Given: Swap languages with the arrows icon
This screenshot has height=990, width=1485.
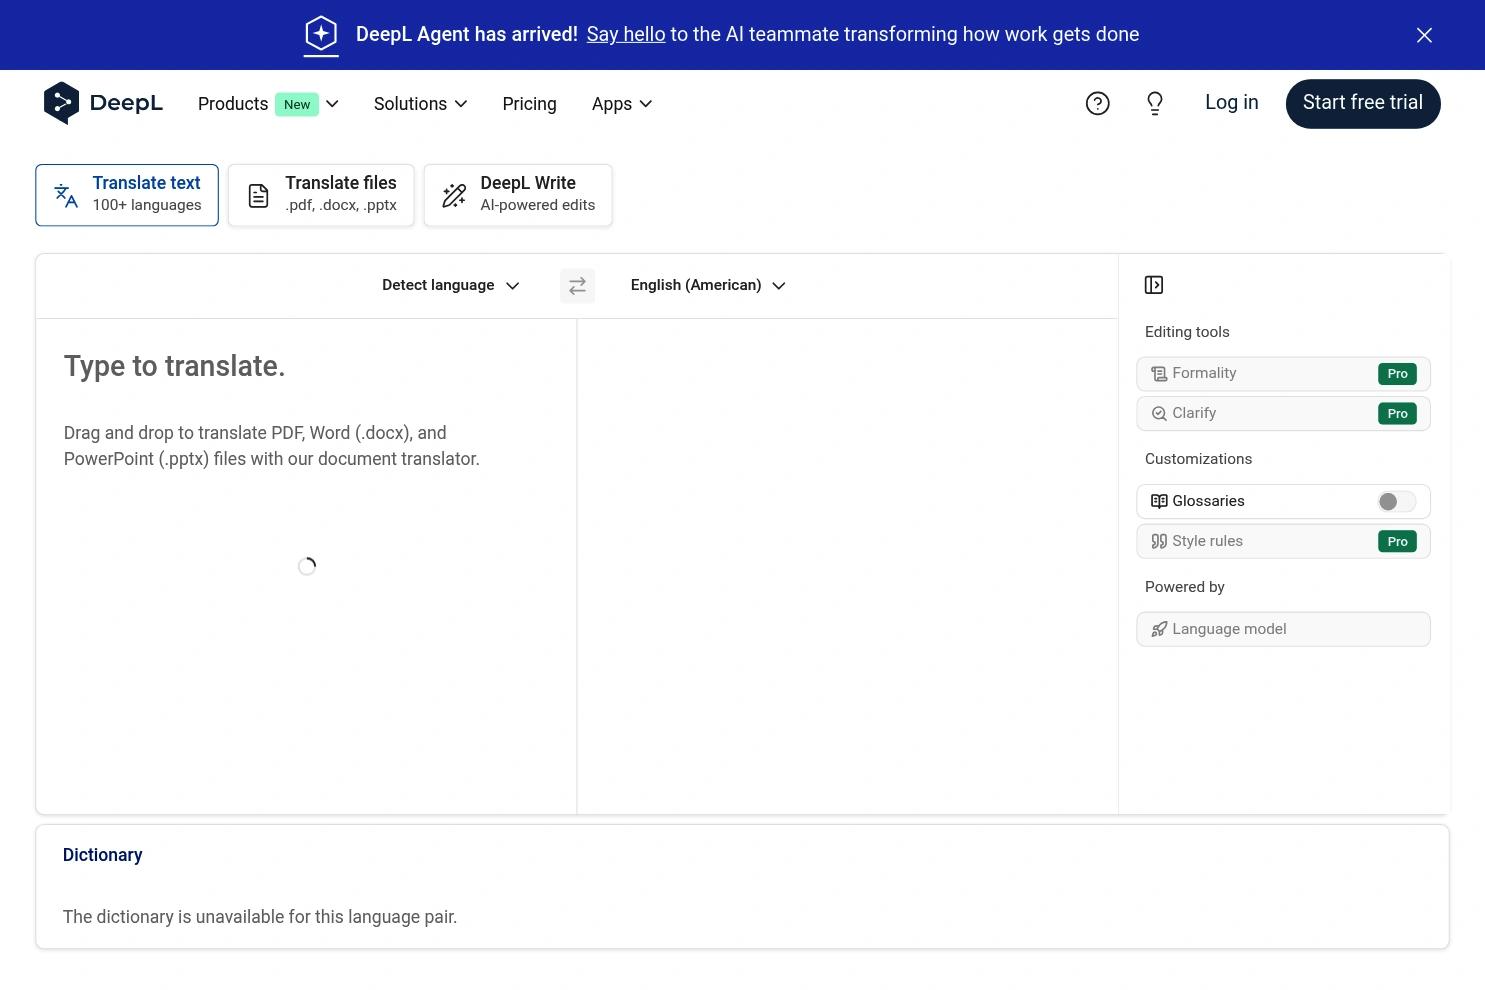Looking at the screenshot, I should point(577,286).
